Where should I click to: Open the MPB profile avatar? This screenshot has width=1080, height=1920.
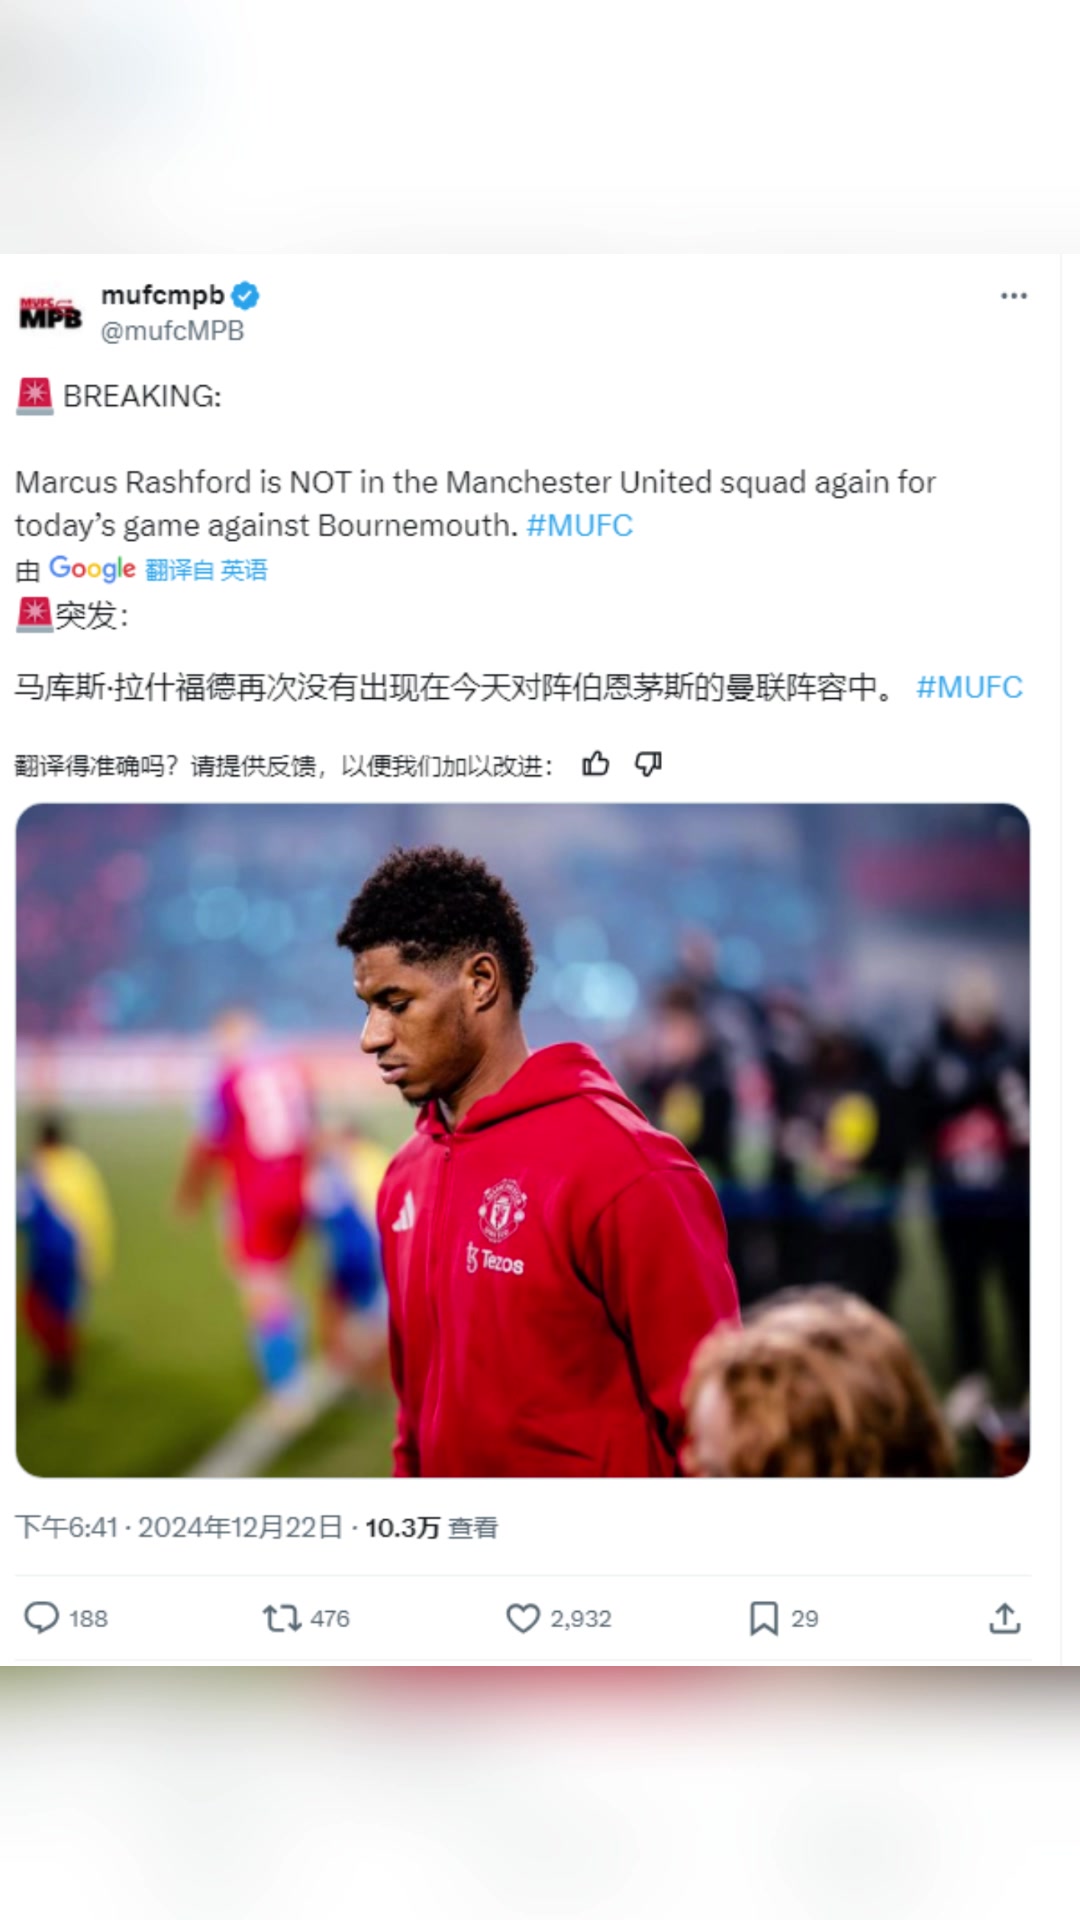pos(51,314)
